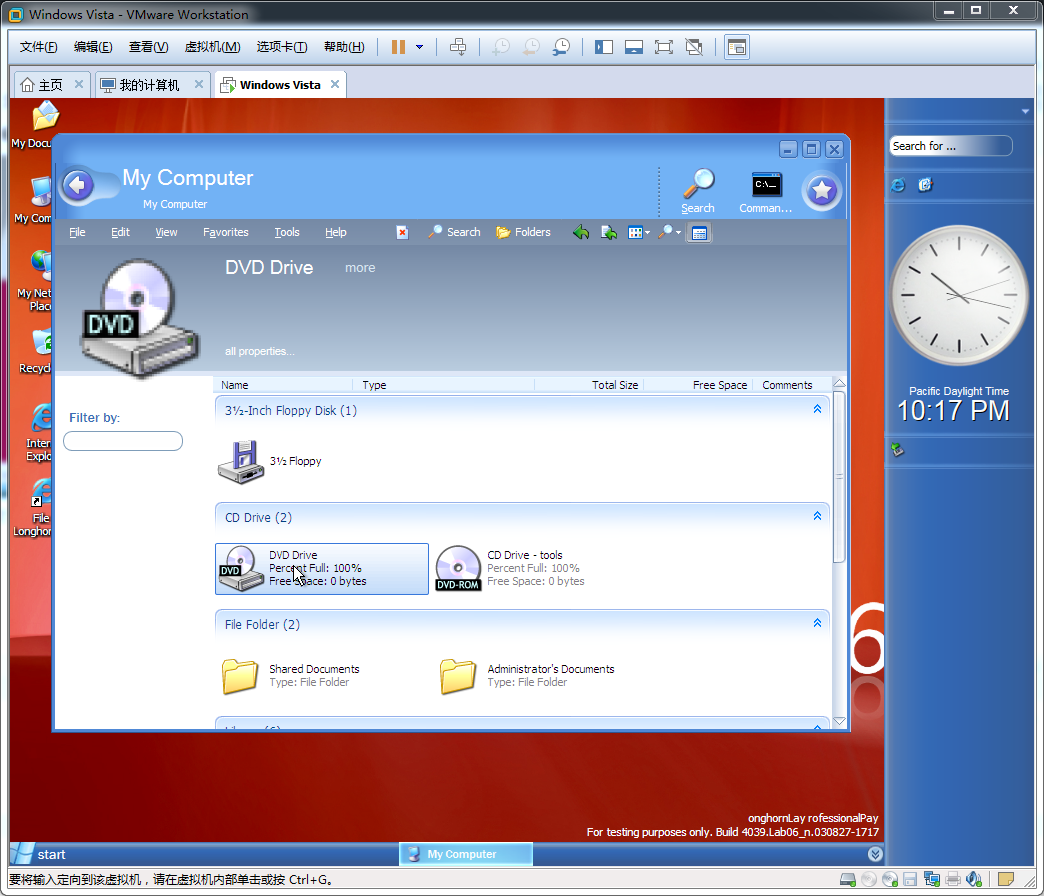Switch to the 主页 tab

coord(51,85)
